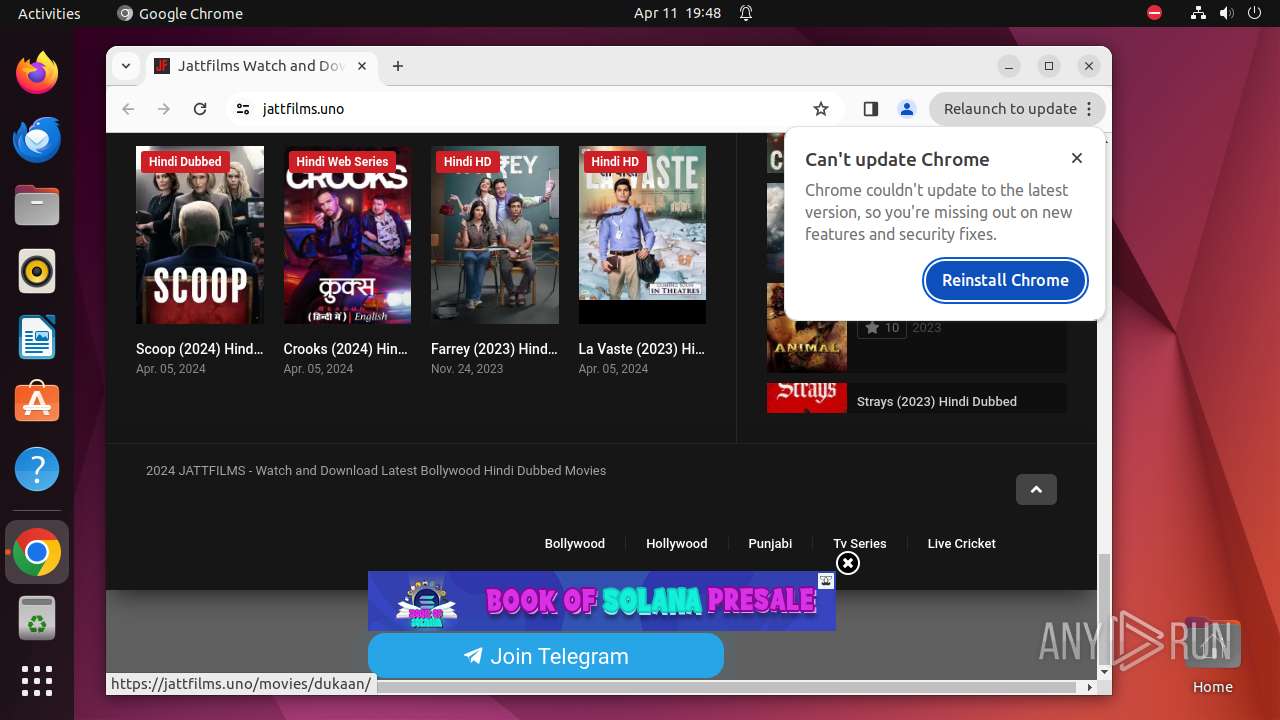Open Bollywood footer link
Screen dimensions: 1280x720
click(x=575, y=543)
